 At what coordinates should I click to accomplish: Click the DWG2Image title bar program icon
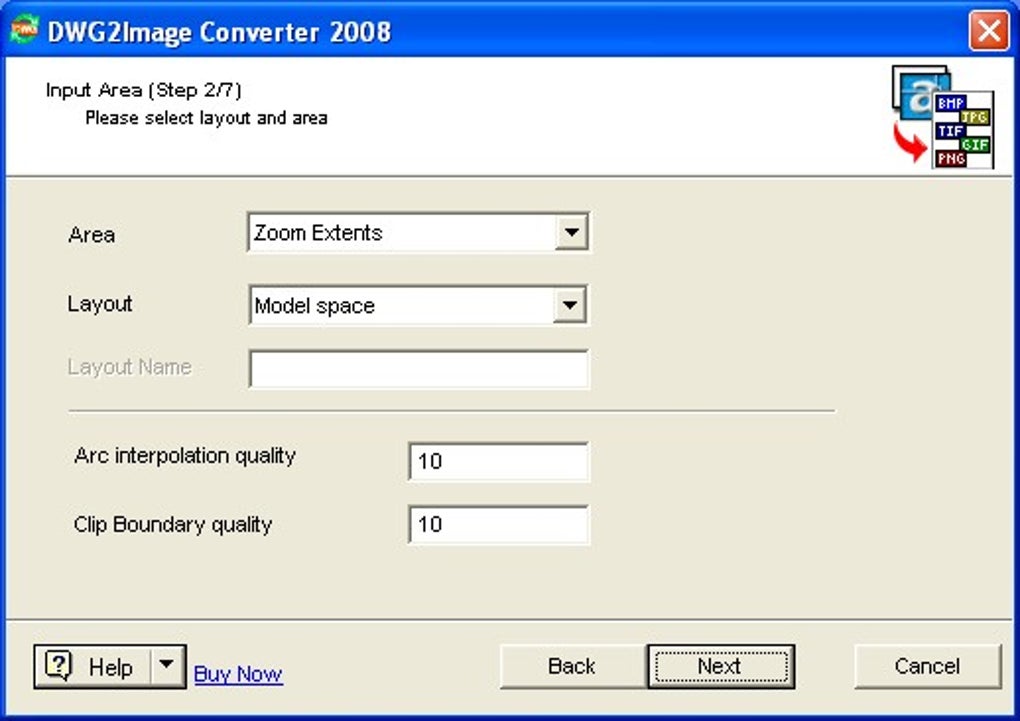click(x=28, y=27)
